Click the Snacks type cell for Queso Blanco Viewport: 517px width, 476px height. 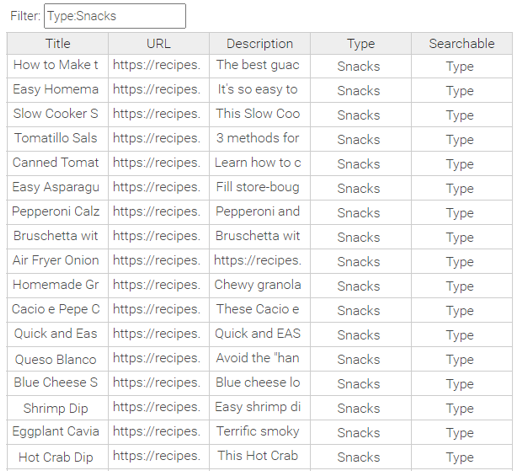click(x=361, y=359)
